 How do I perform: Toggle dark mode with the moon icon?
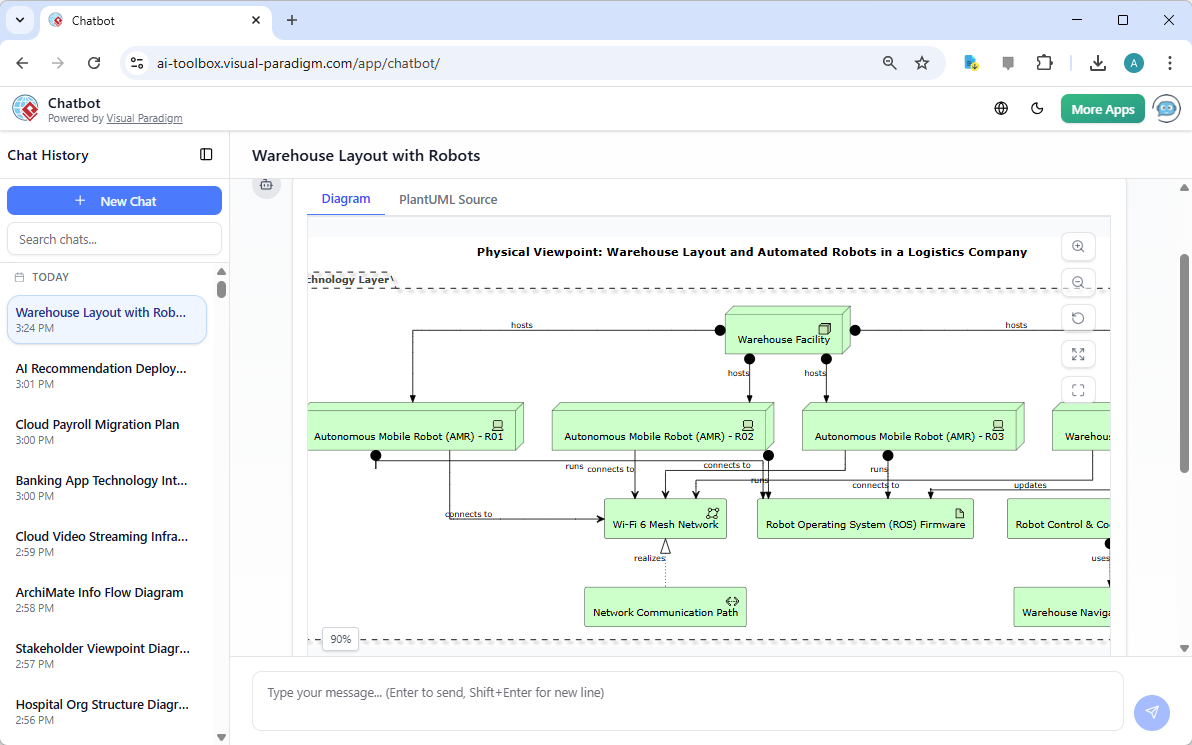coord(1037,108)
